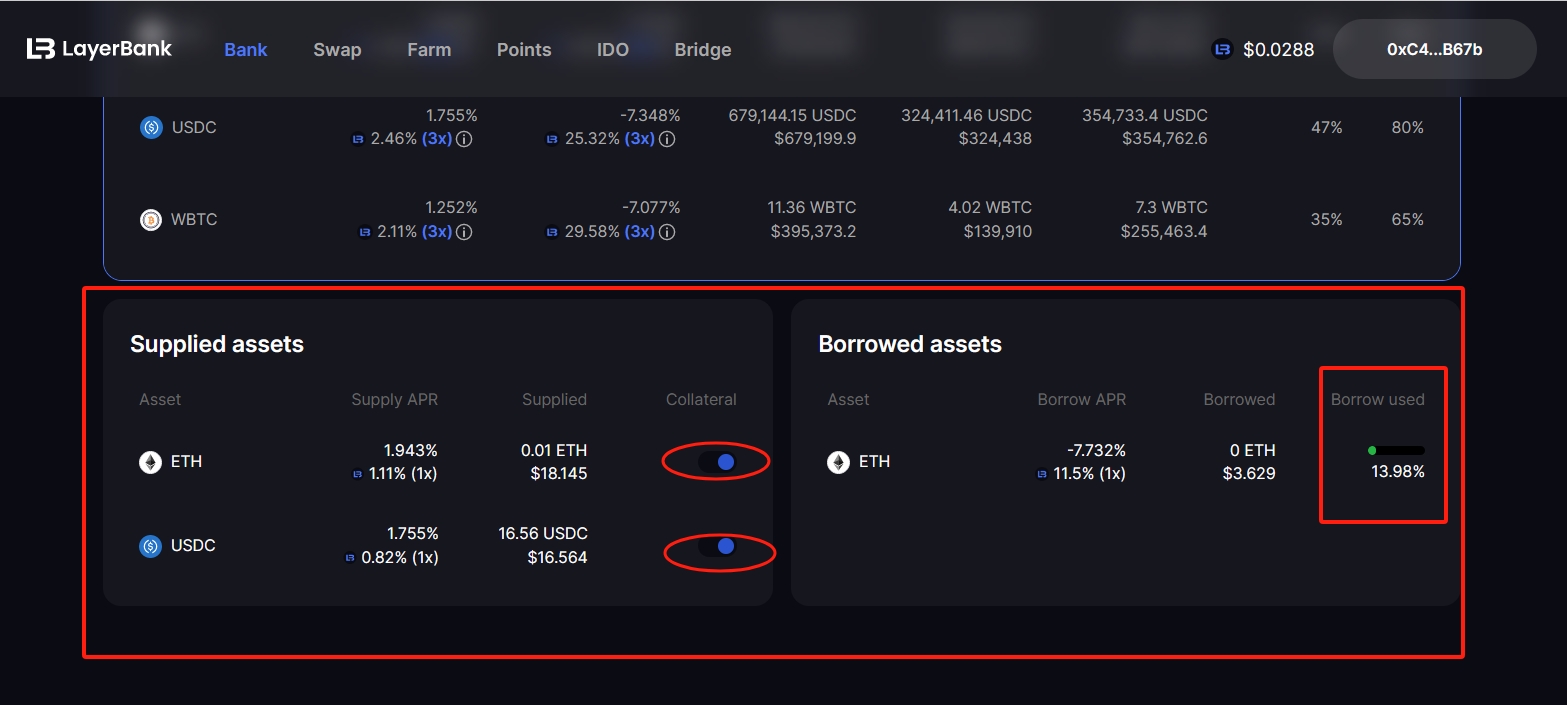
Task: Click the ETH icon in Borrowed assets
Action: coord(838,462)
